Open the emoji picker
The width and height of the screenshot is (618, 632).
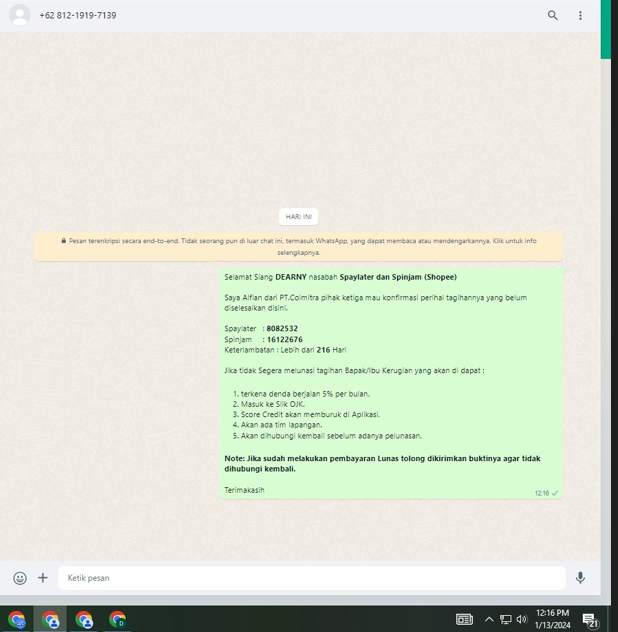pyautogui.click(x=20, y=578)
